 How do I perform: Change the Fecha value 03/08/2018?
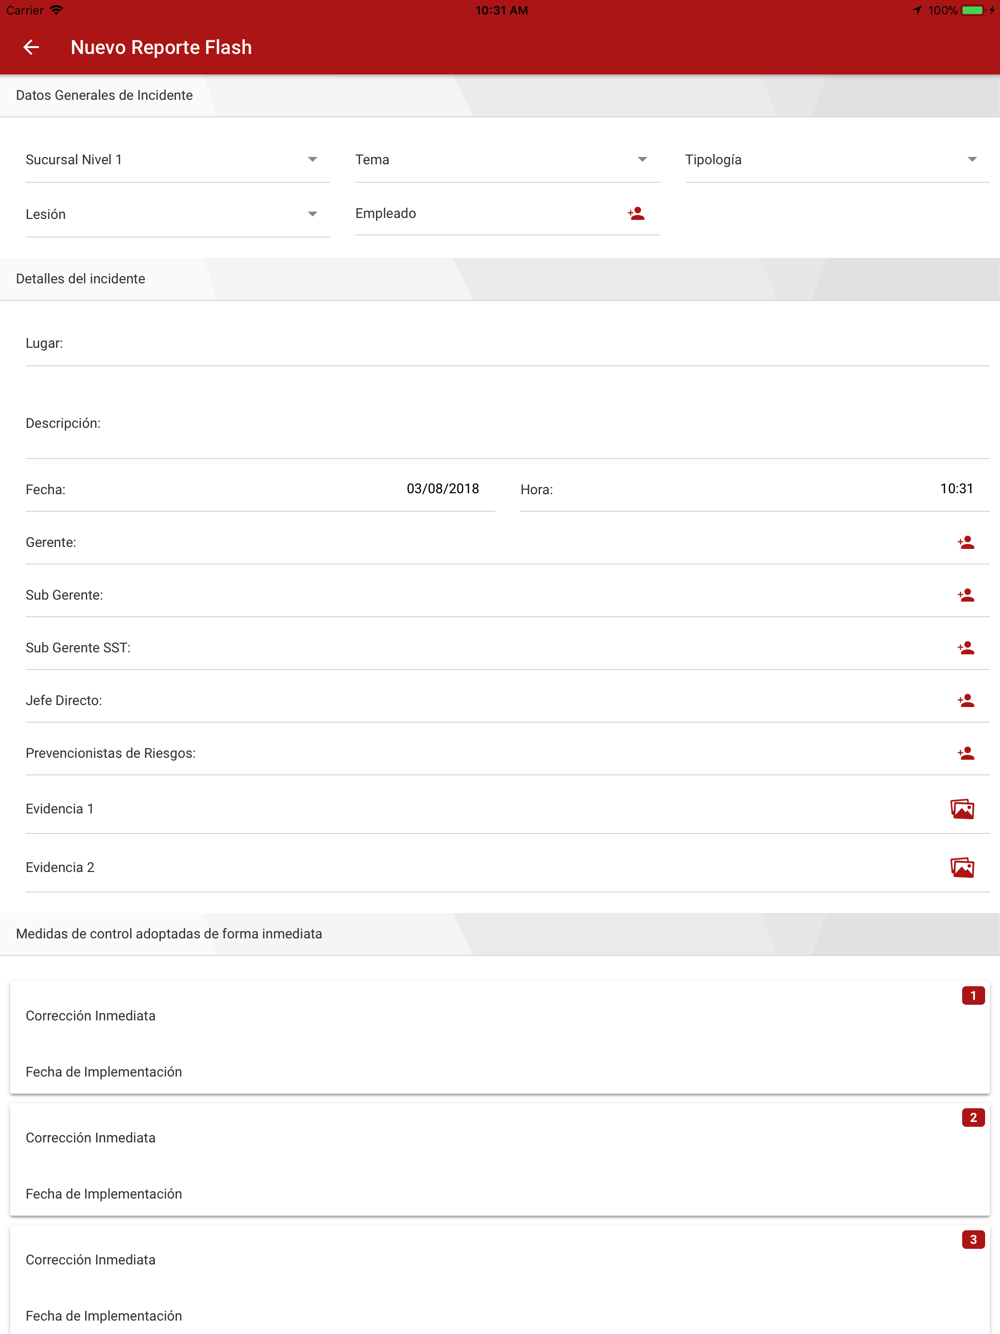(442, 489)
